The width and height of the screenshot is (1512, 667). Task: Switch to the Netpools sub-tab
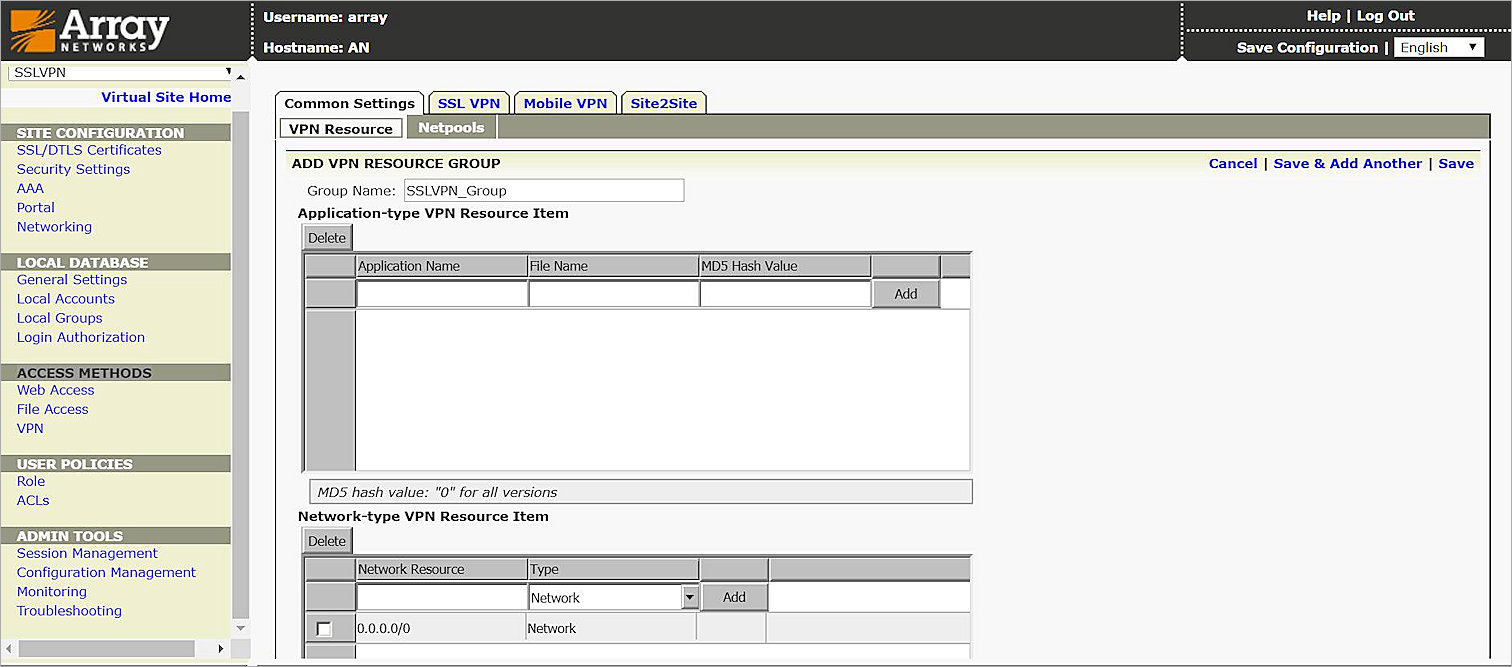[451, 127]
